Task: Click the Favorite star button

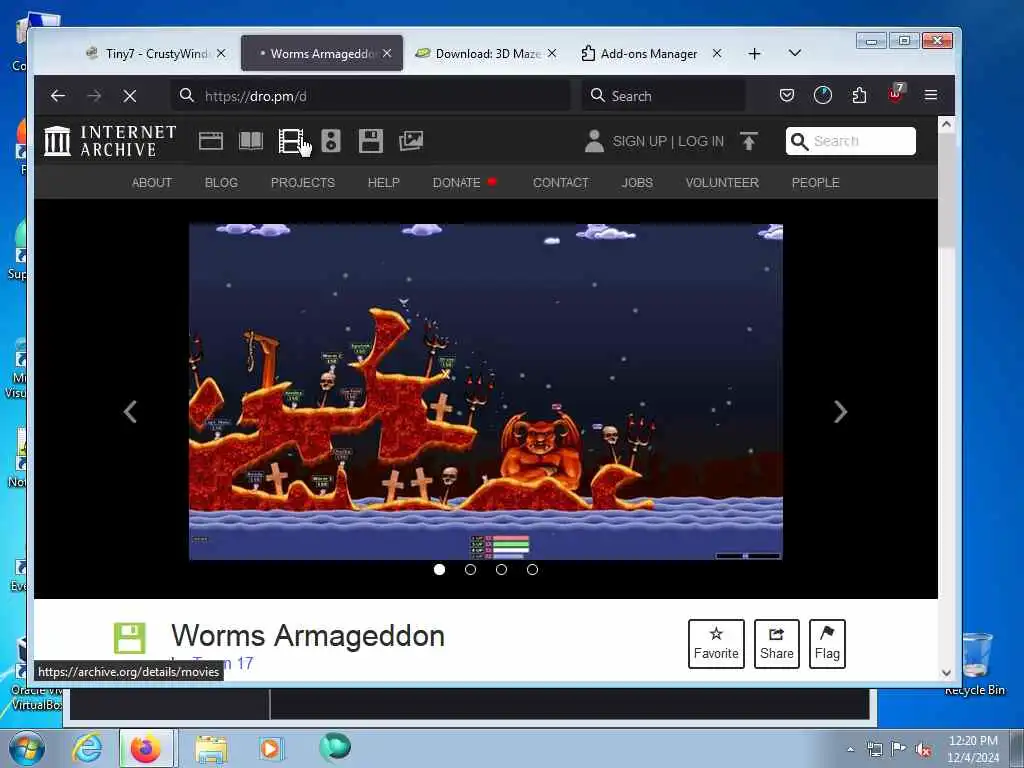Action: click(x=716, y=643)
